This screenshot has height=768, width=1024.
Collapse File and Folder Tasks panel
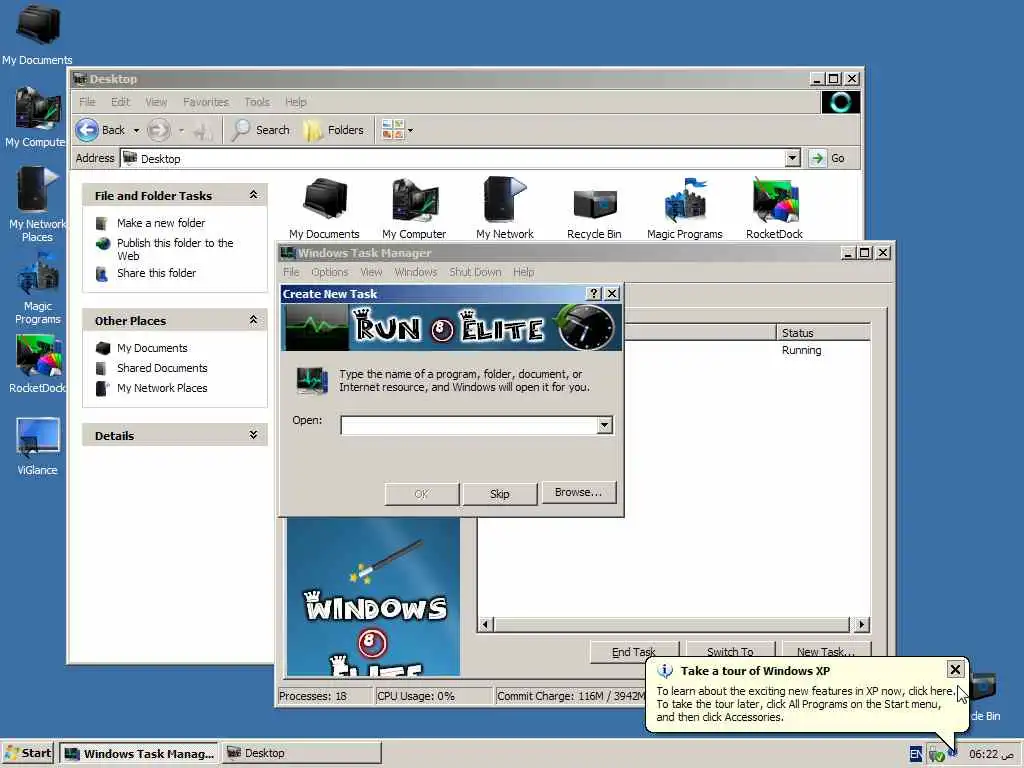click(x=253, y=195)
